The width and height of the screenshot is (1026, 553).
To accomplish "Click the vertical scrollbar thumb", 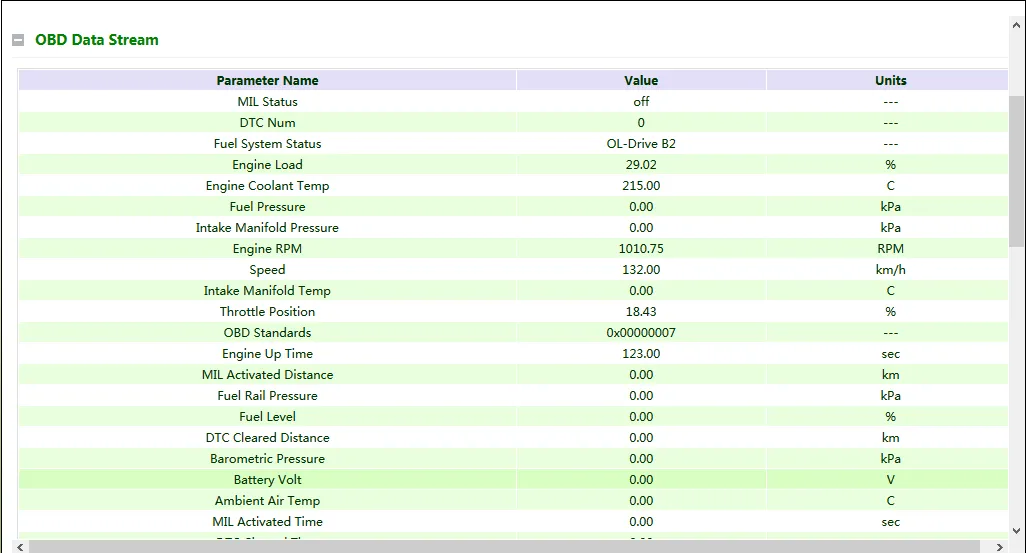I will click(x=1016, y=171).
